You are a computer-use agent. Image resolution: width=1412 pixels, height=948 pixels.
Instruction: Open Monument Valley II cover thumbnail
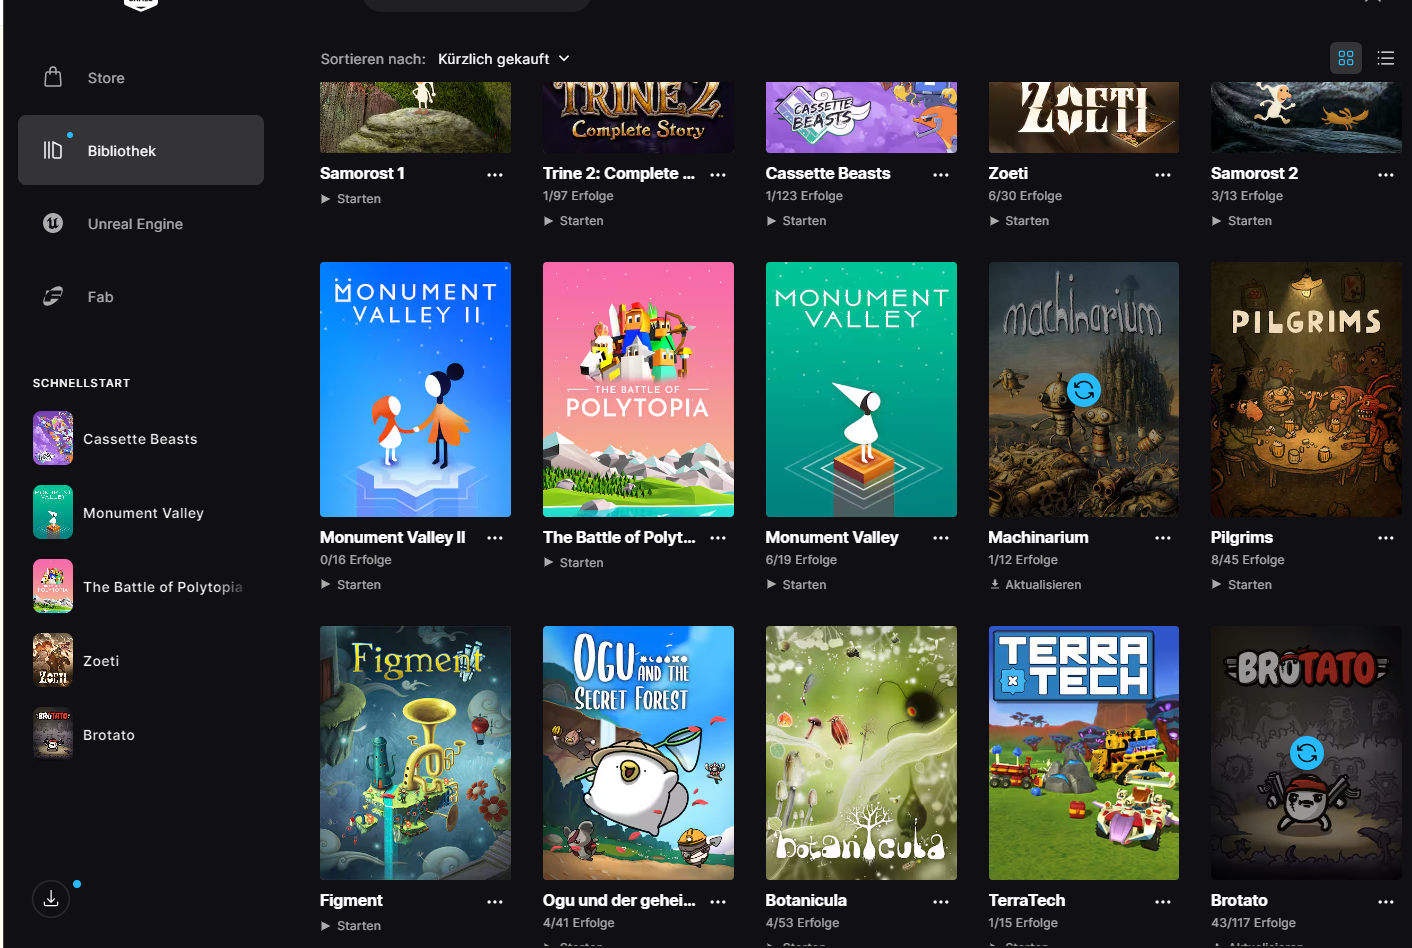[x=415, y=389]
